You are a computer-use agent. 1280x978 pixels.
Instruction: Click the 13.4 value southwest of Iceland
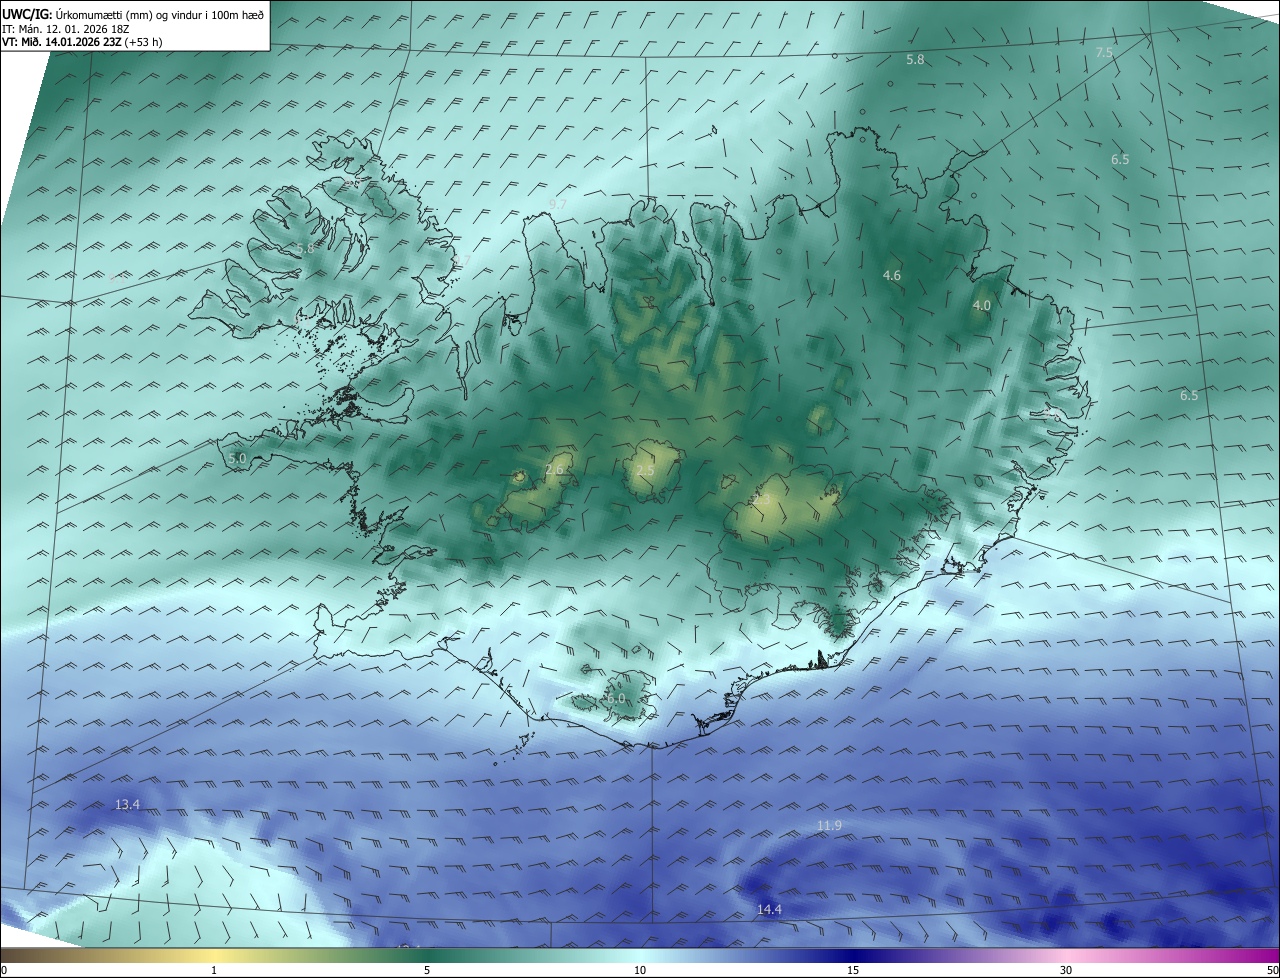(x=127, y=804)
